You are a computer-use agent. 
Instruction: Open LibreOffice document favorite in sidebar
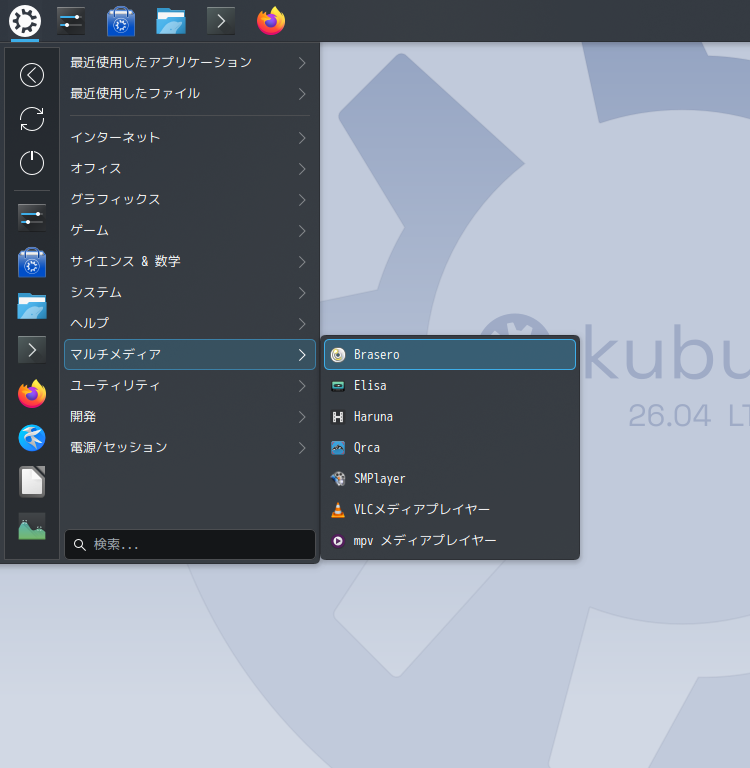click(32, 481)
